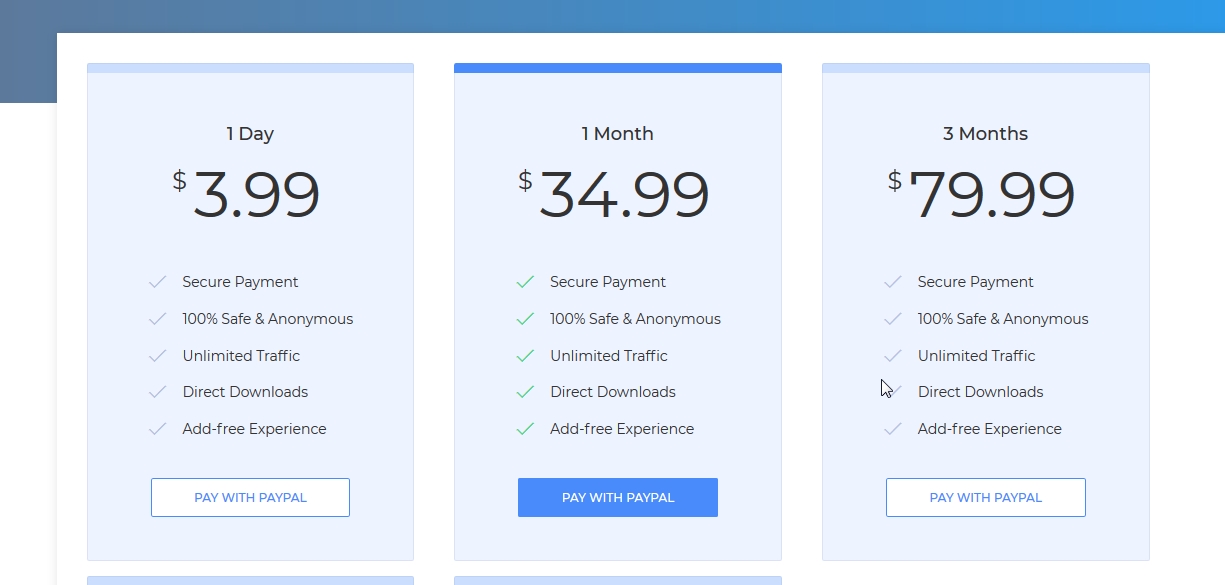
Task: Click checkmark by 100% Safe & Anonymous in 3 Months plan
Action: click(893, 319)
